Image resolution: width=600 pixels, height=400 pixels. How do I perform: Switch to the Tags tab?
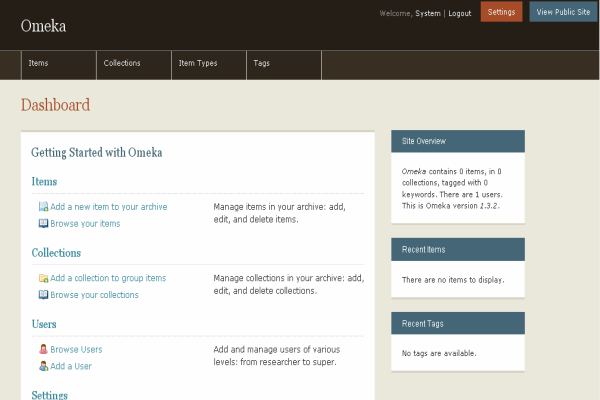pyautogui.click(x=261, y=64)
